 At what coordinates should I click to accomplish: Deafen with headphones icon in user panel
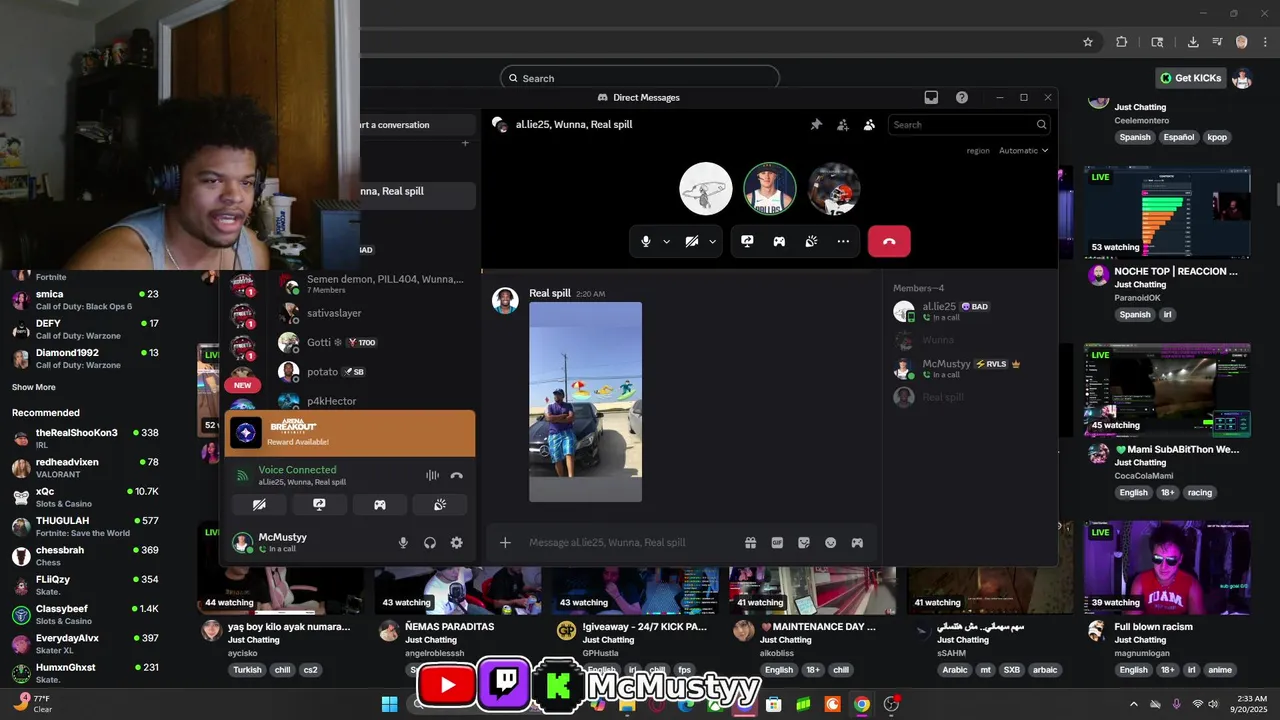[x=430, y=543]
